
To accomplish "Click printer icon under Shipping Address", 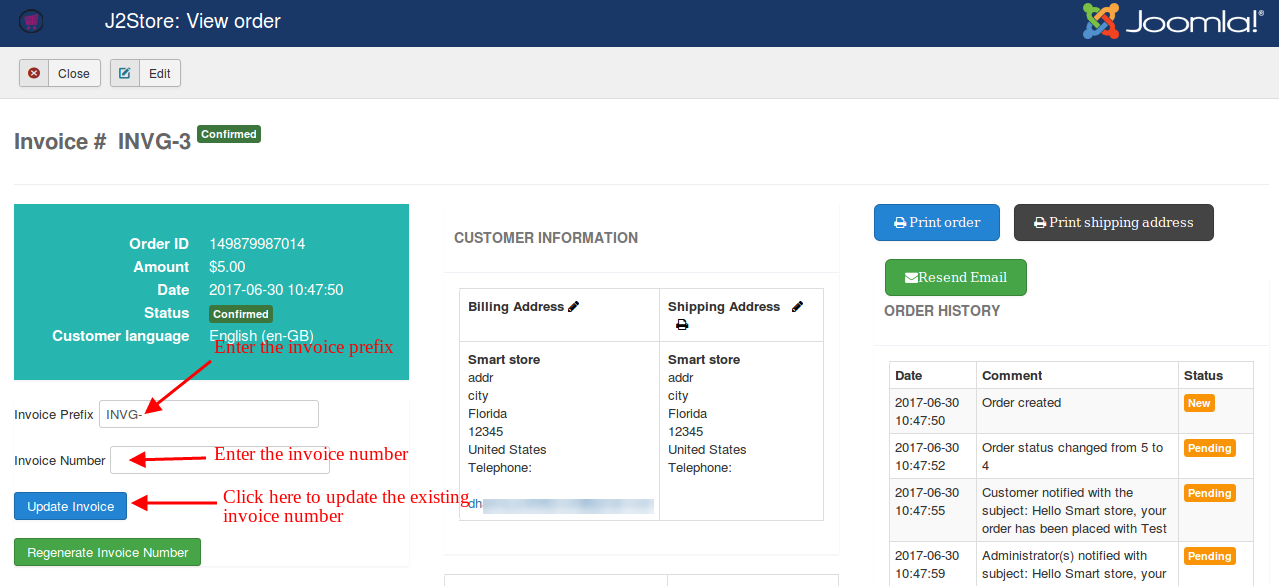I will click(682, 325).
